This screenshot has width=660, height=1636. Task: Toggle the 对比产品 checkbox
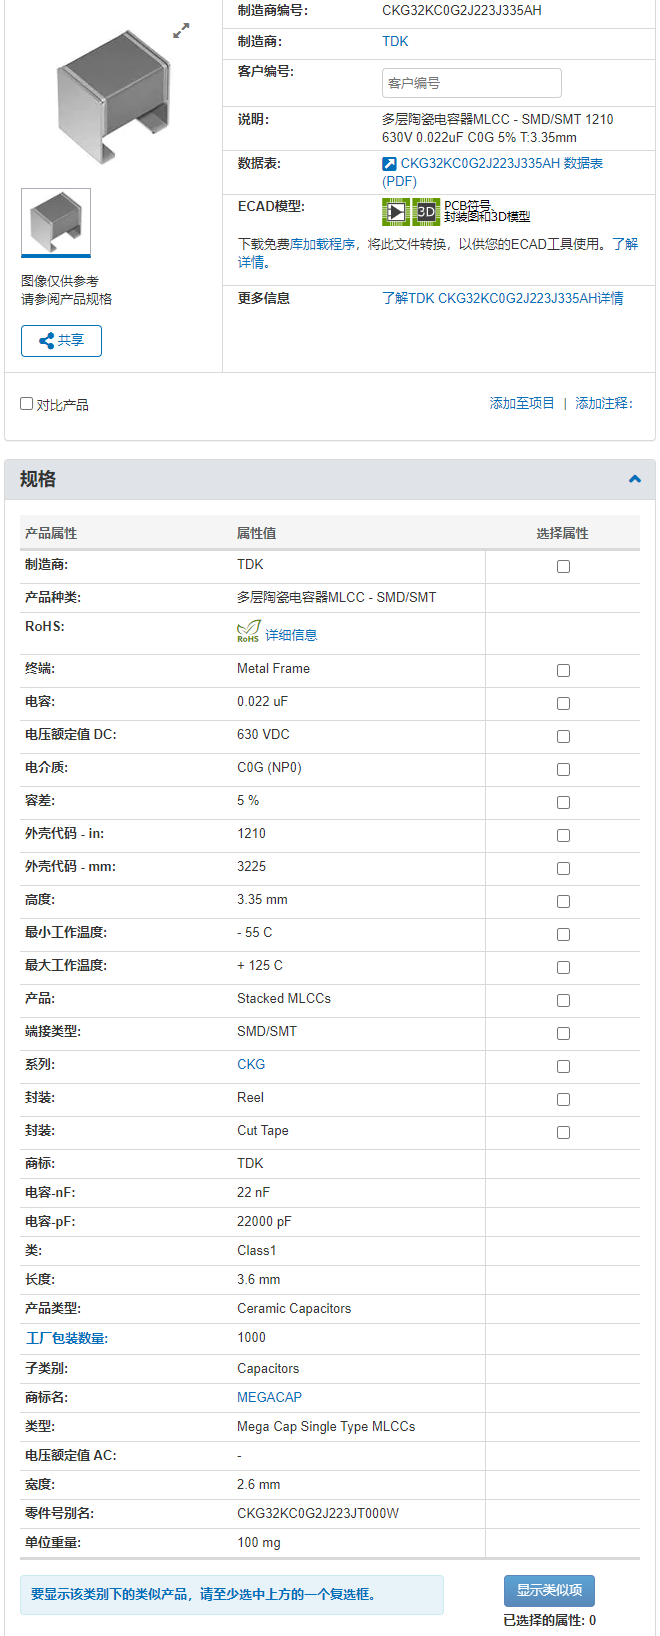(x=27, y=404)
